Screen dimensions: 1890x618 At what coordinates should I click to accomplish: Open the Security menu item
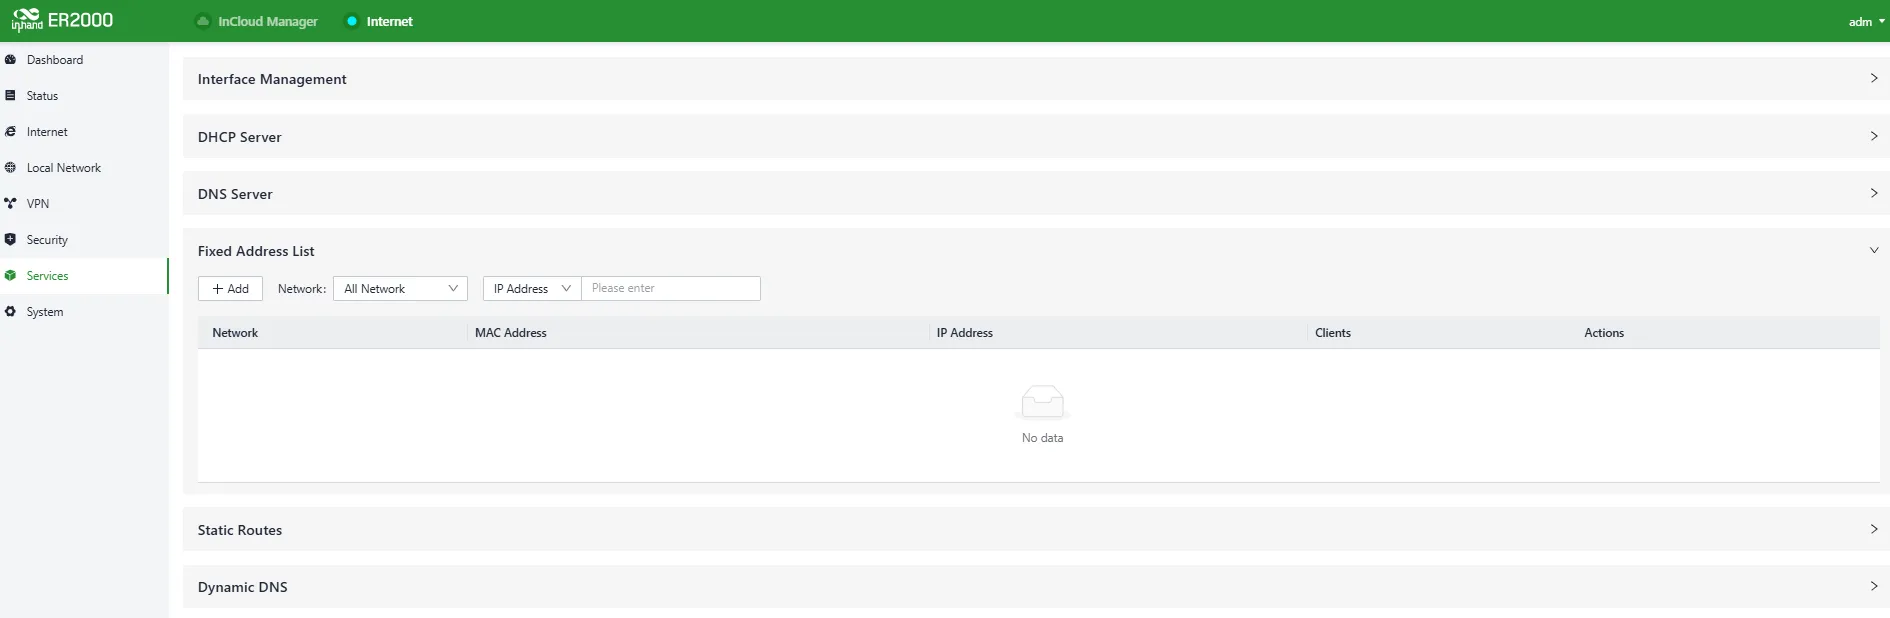(x=84, y=240)
